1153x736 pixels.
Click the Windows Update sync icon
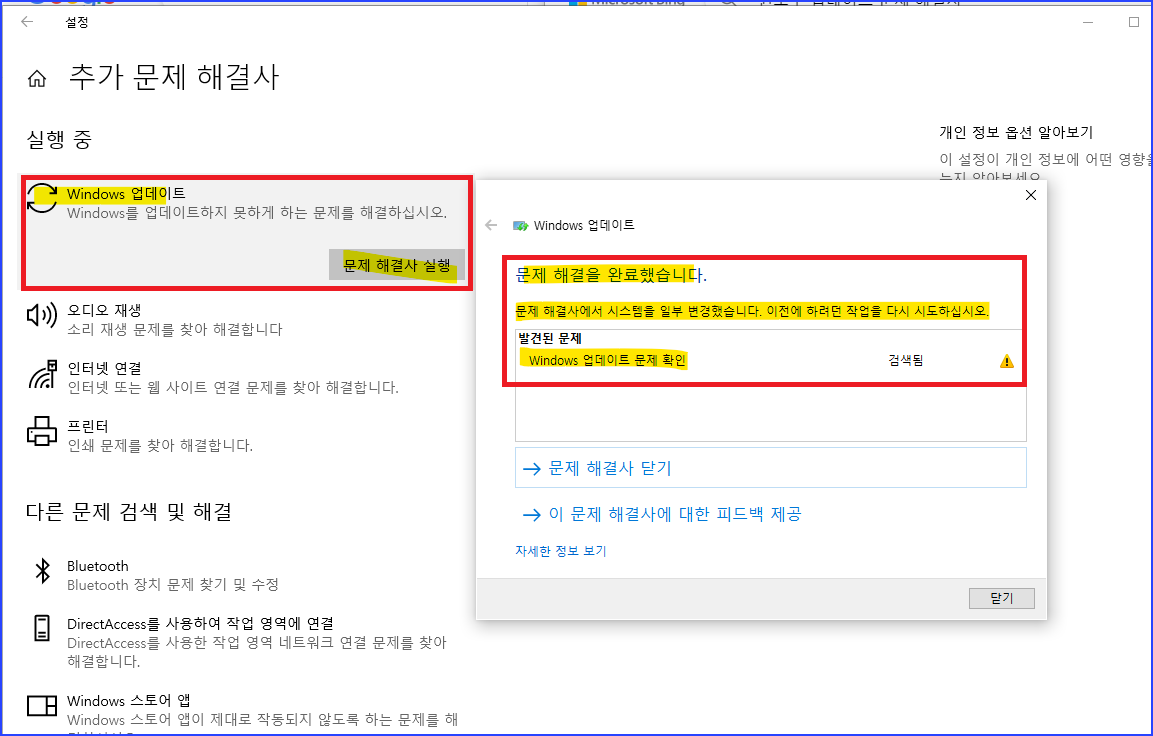click(43, 199)
